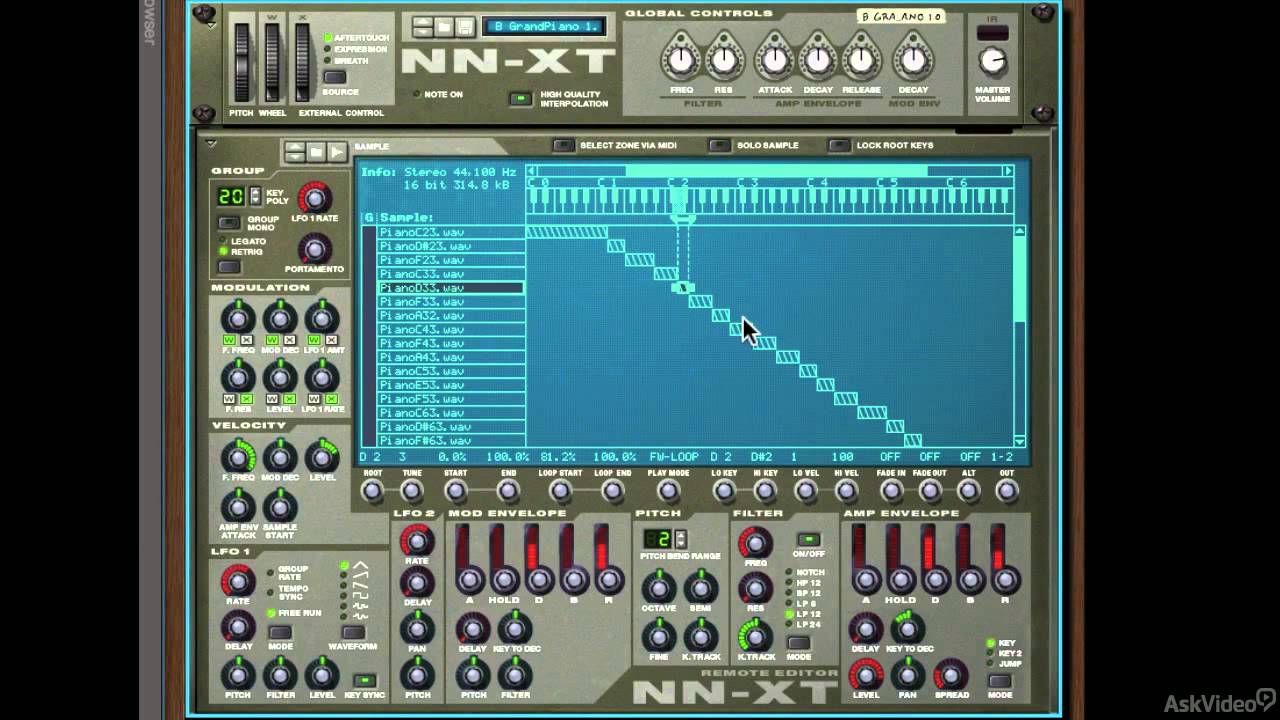1280x720 pixels.
Task: Click the sample play arrow button
Action: [x=337, y=152]
